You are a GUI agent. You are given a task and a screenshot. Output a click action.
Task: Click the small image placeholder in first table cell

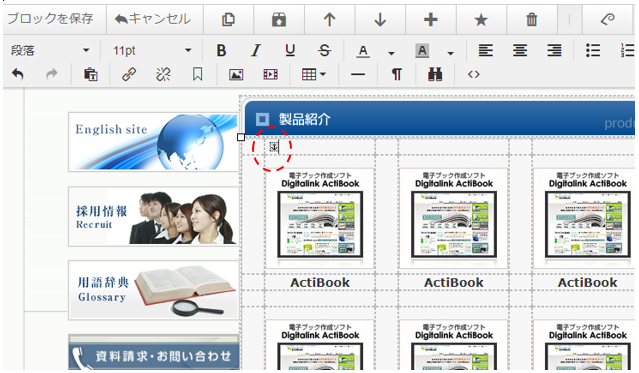274,146
